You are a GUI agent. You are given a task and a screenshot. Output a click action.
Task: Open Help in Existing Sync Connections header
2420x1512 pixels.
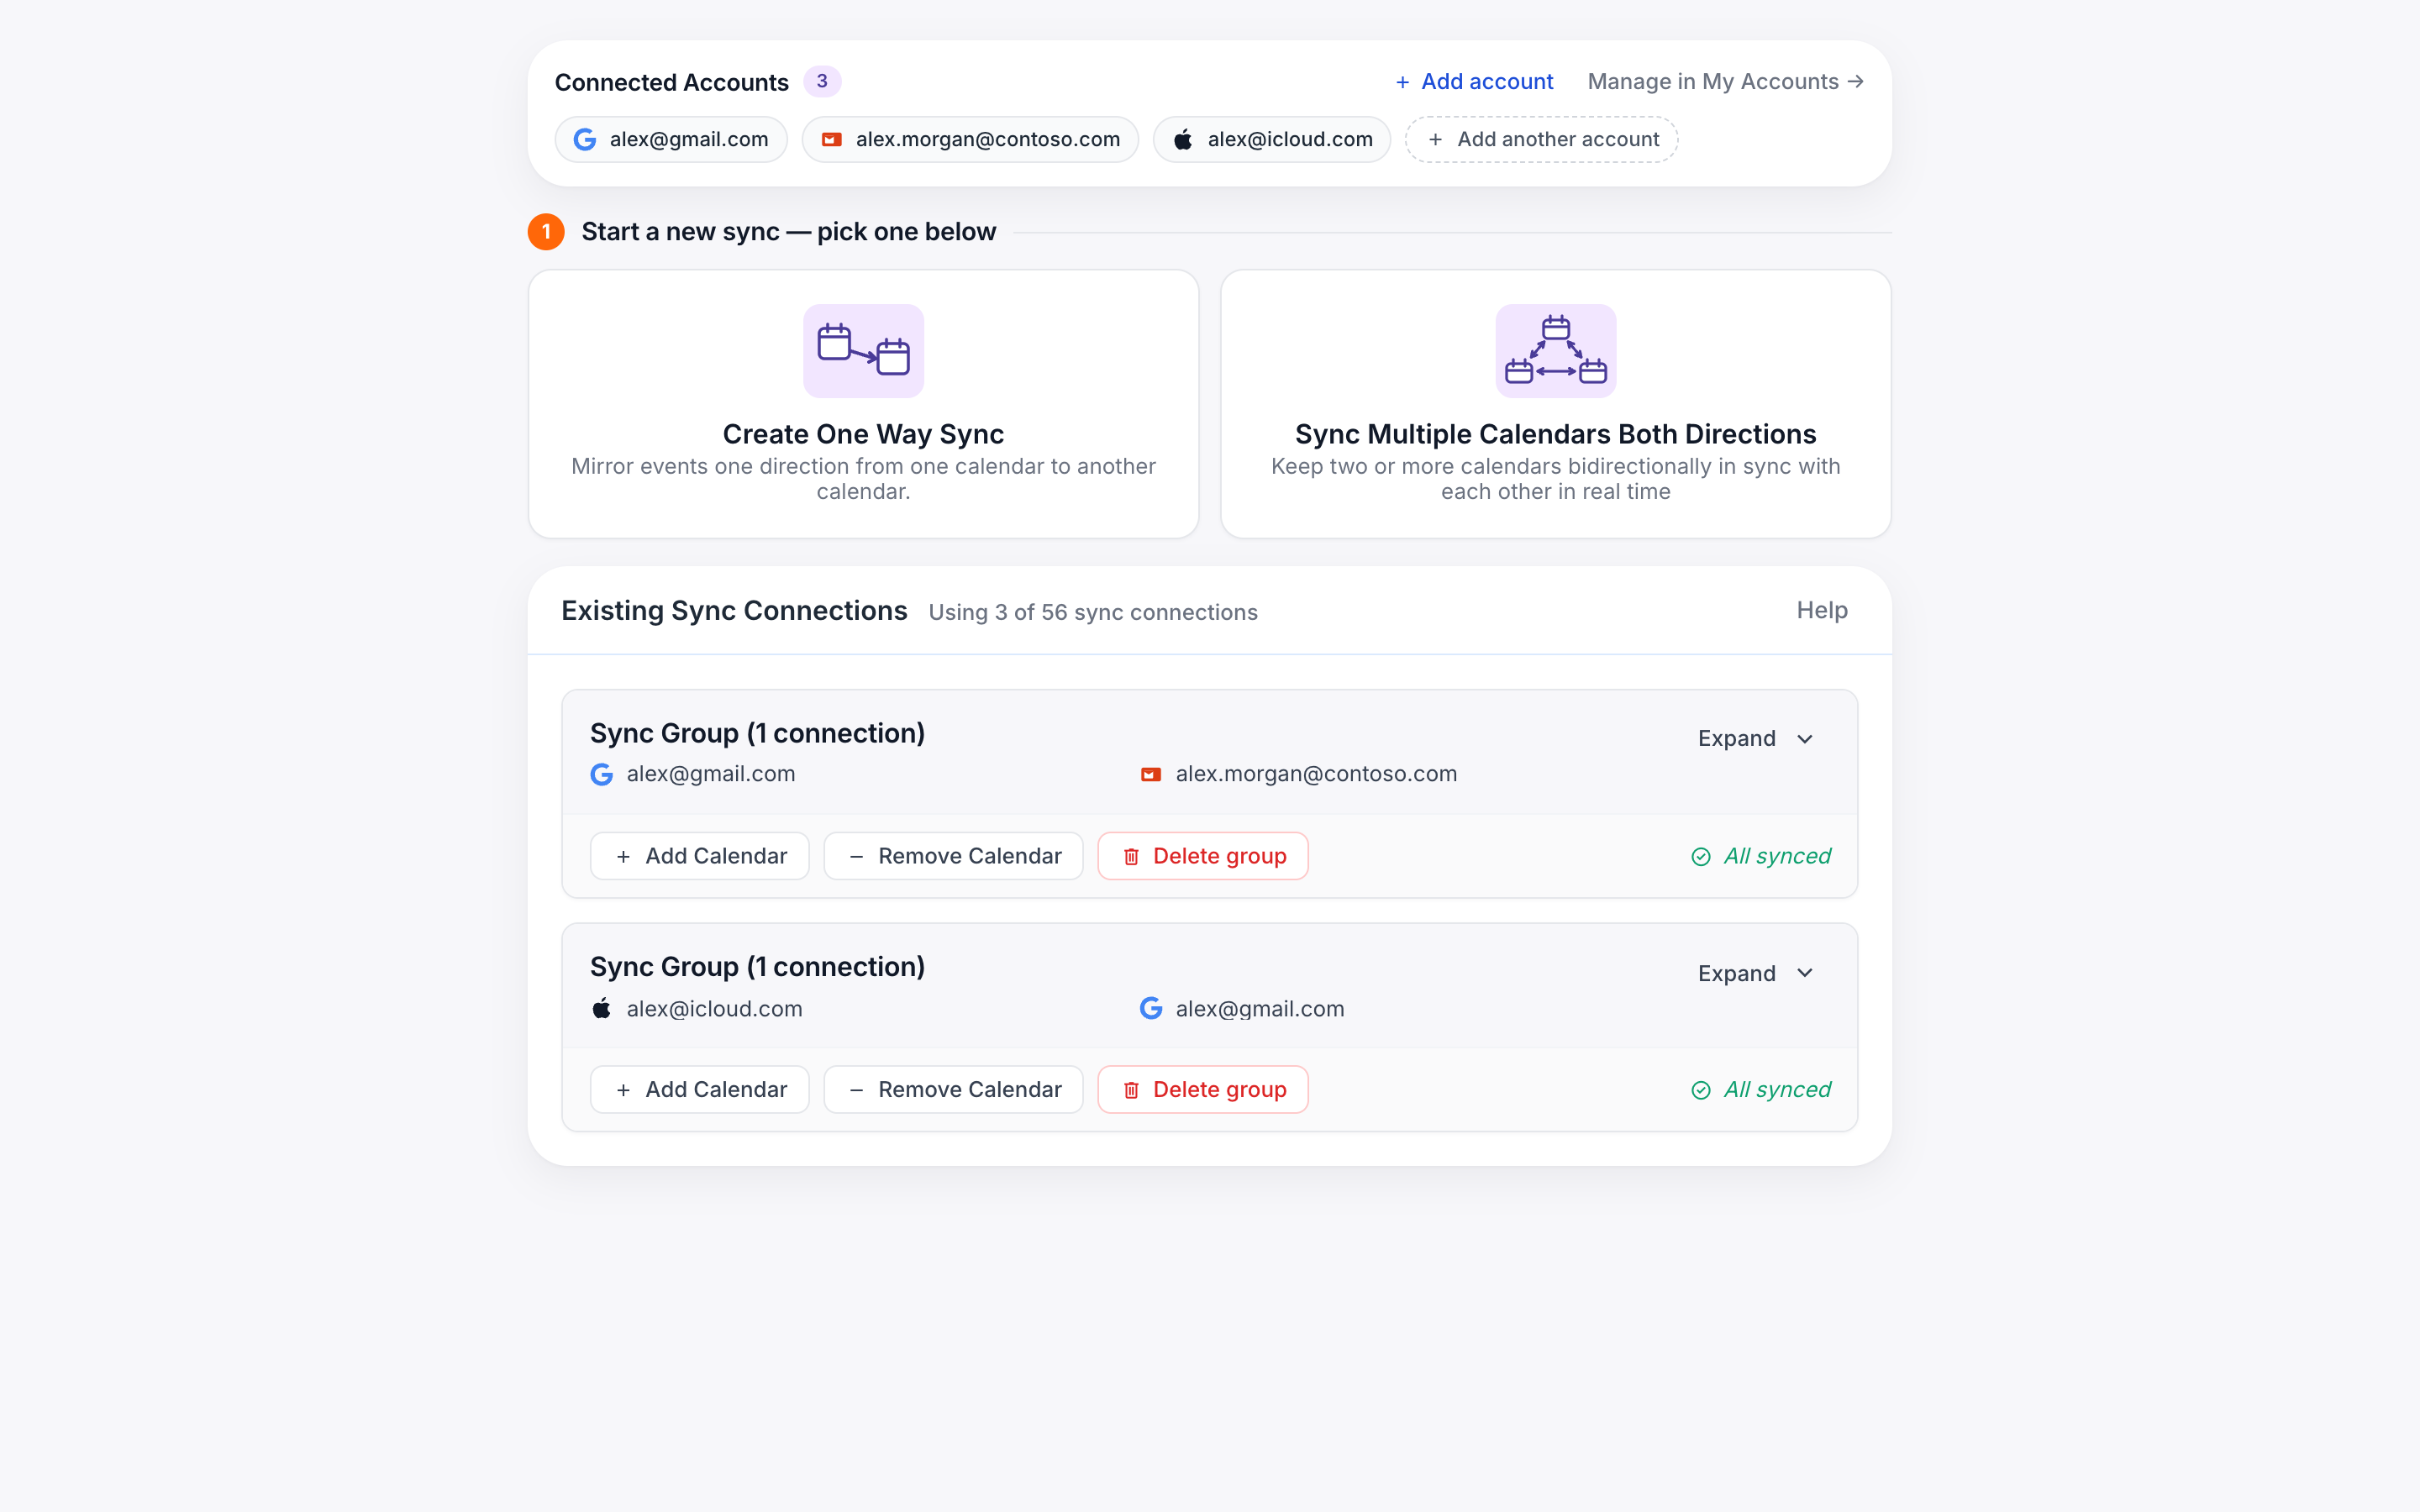[1821, 610]
